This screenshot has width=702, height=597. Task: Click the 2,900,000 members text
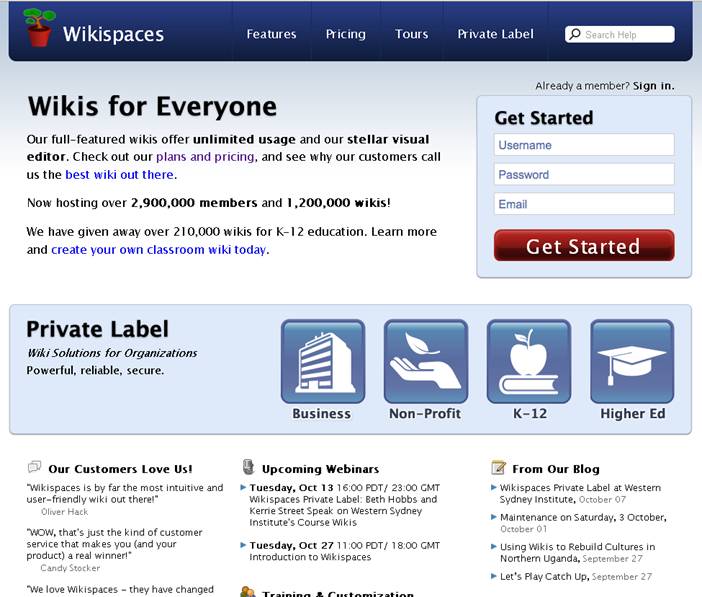[x=194, y=203]
